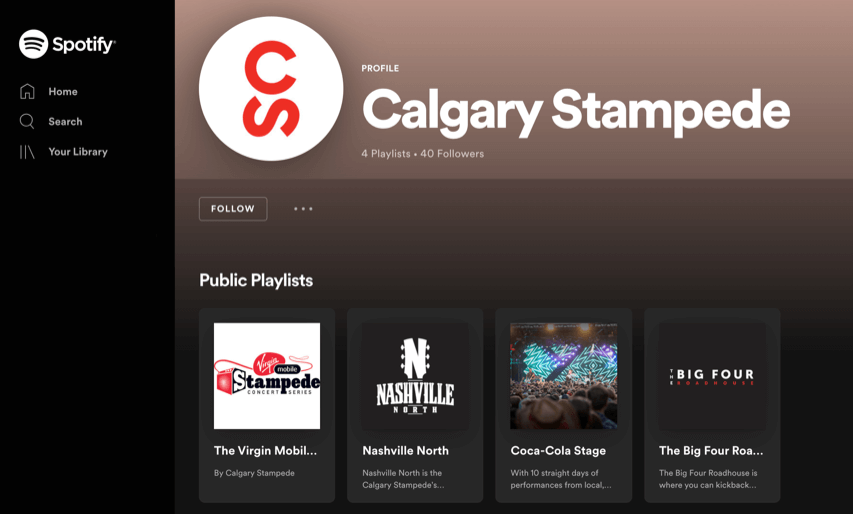Open Your Library menu item
The image size is (853, 514).
tap(78, 152)
